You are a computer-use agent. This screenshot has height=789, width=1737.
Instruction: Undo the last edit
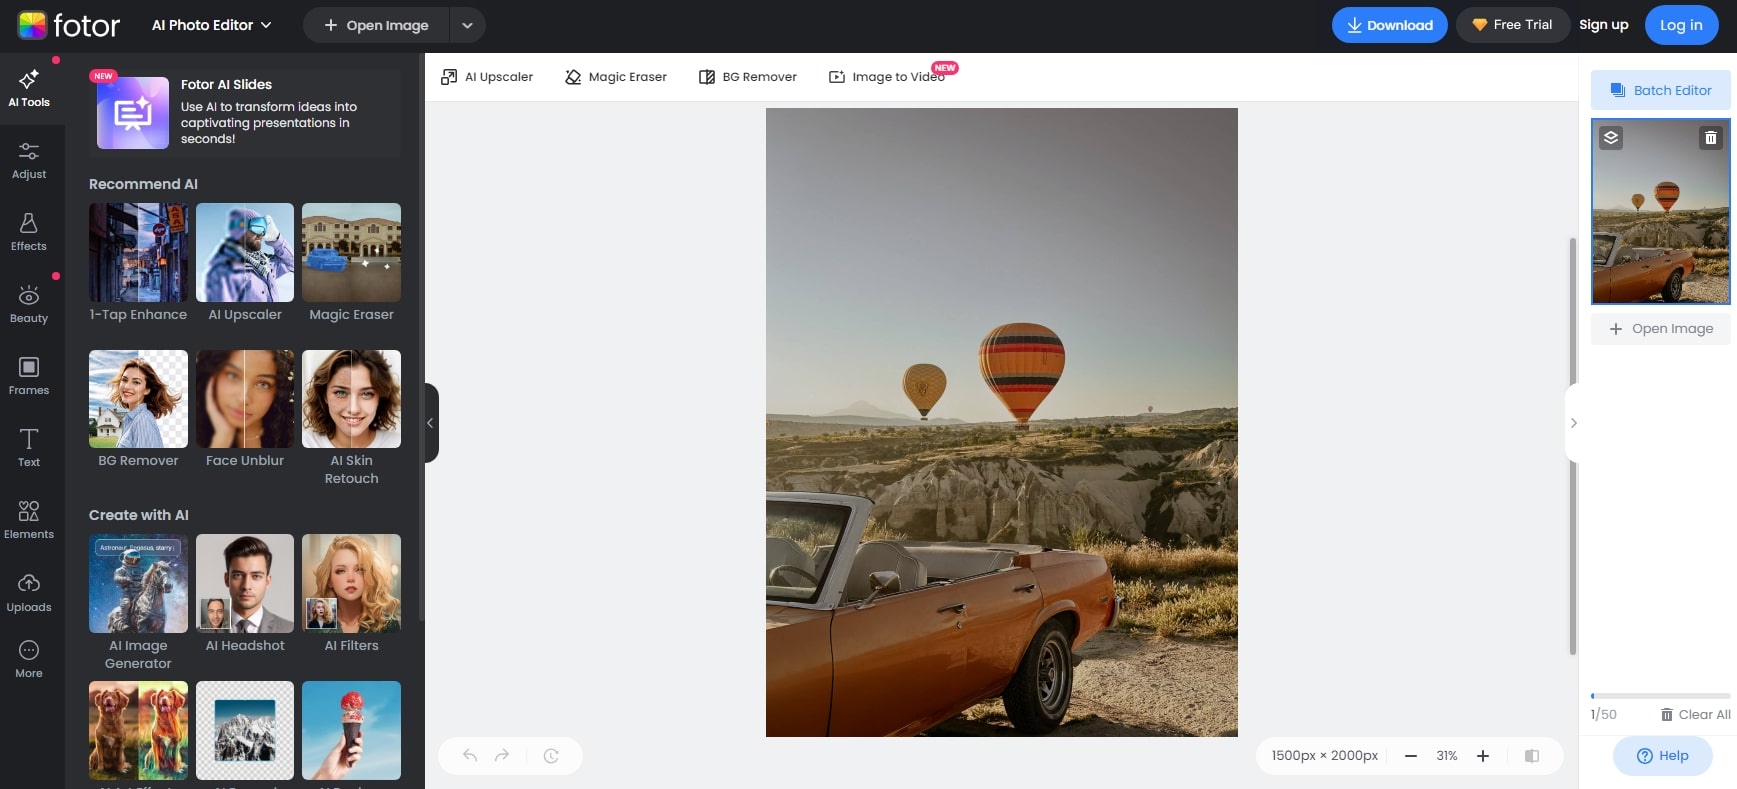[470, 756]
